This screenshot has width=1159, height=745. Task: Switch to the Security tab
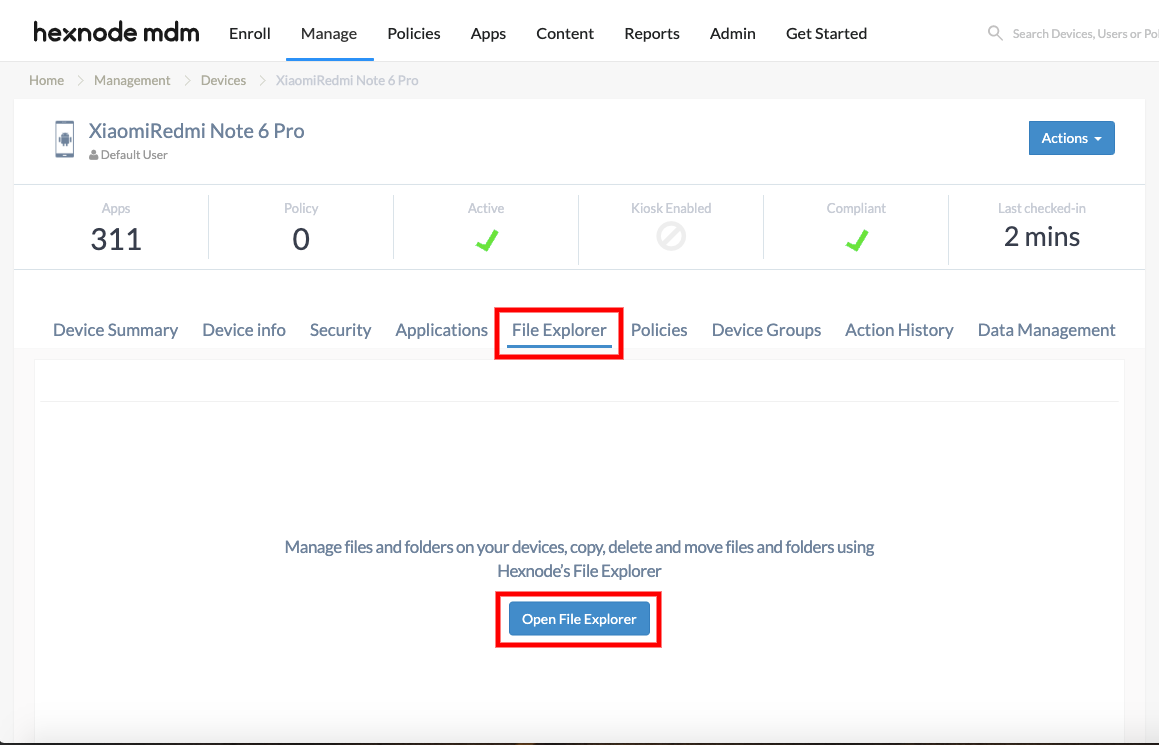[340, 330]
